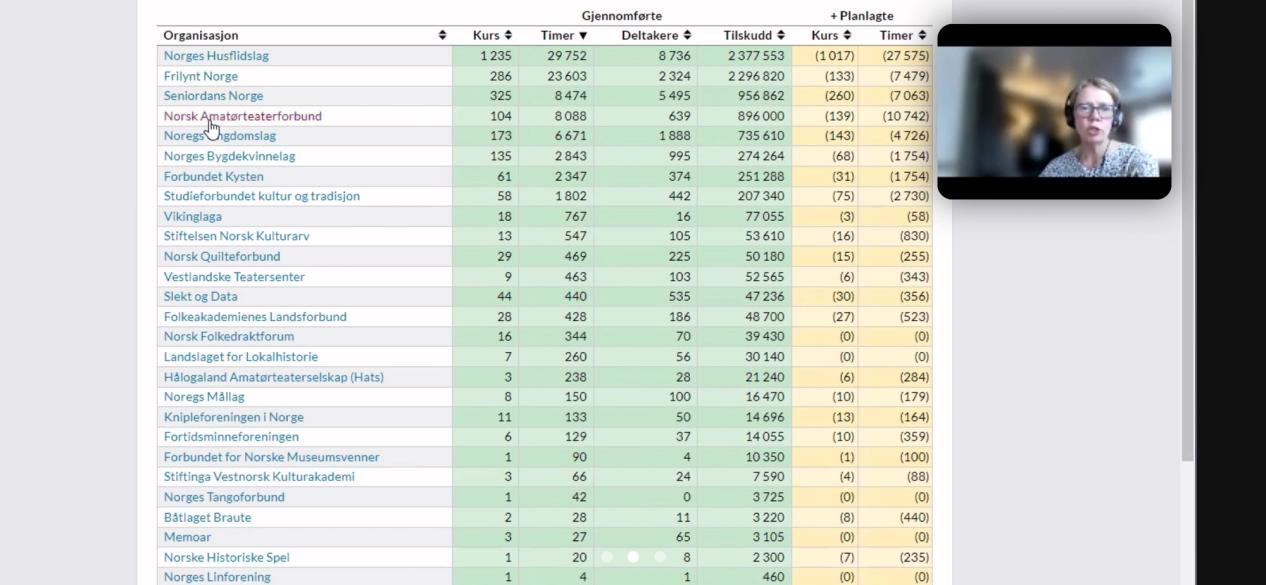Screen dimensions: 1266x585
Task: Open Norsk Folkedraktforum link
Action: coord(229,336)
